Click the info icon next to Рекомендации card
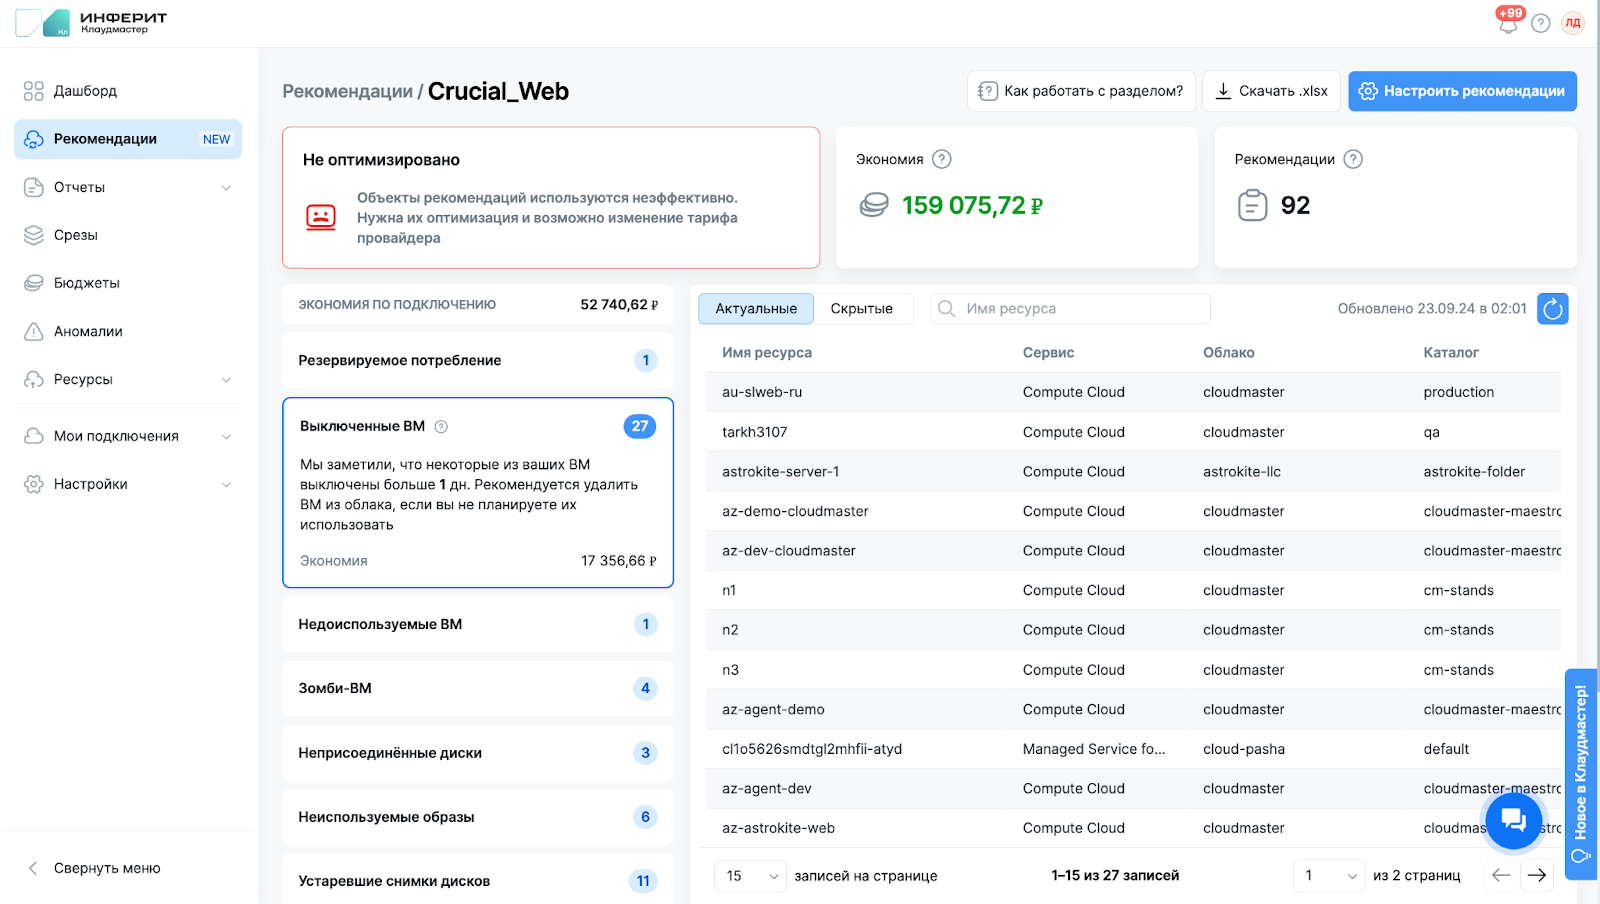 1353,159
